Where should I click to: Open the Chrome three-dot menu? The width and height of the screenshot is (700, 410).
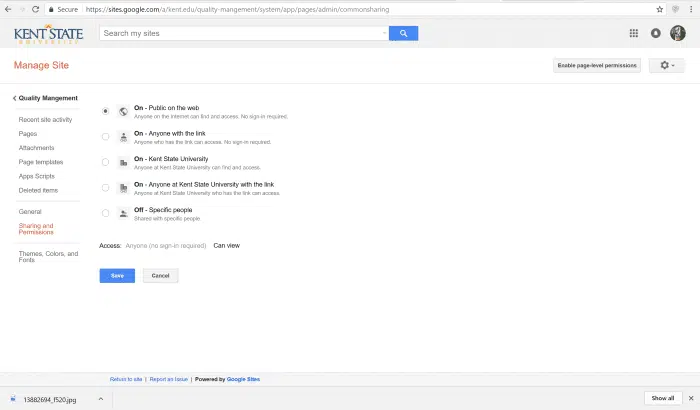pos(691,9)
